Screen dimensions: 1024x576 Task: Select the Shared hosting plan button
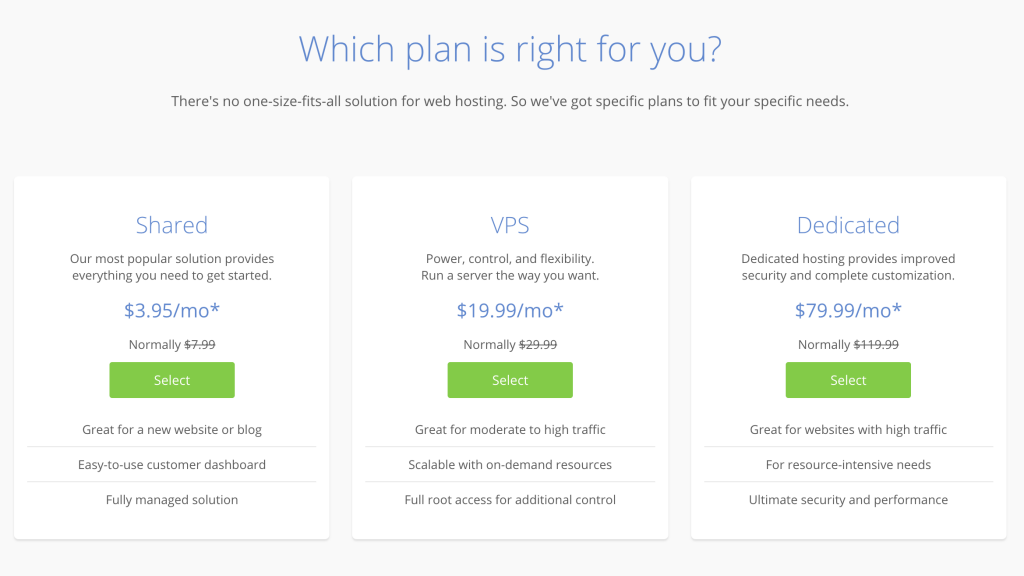coord(172,380)
